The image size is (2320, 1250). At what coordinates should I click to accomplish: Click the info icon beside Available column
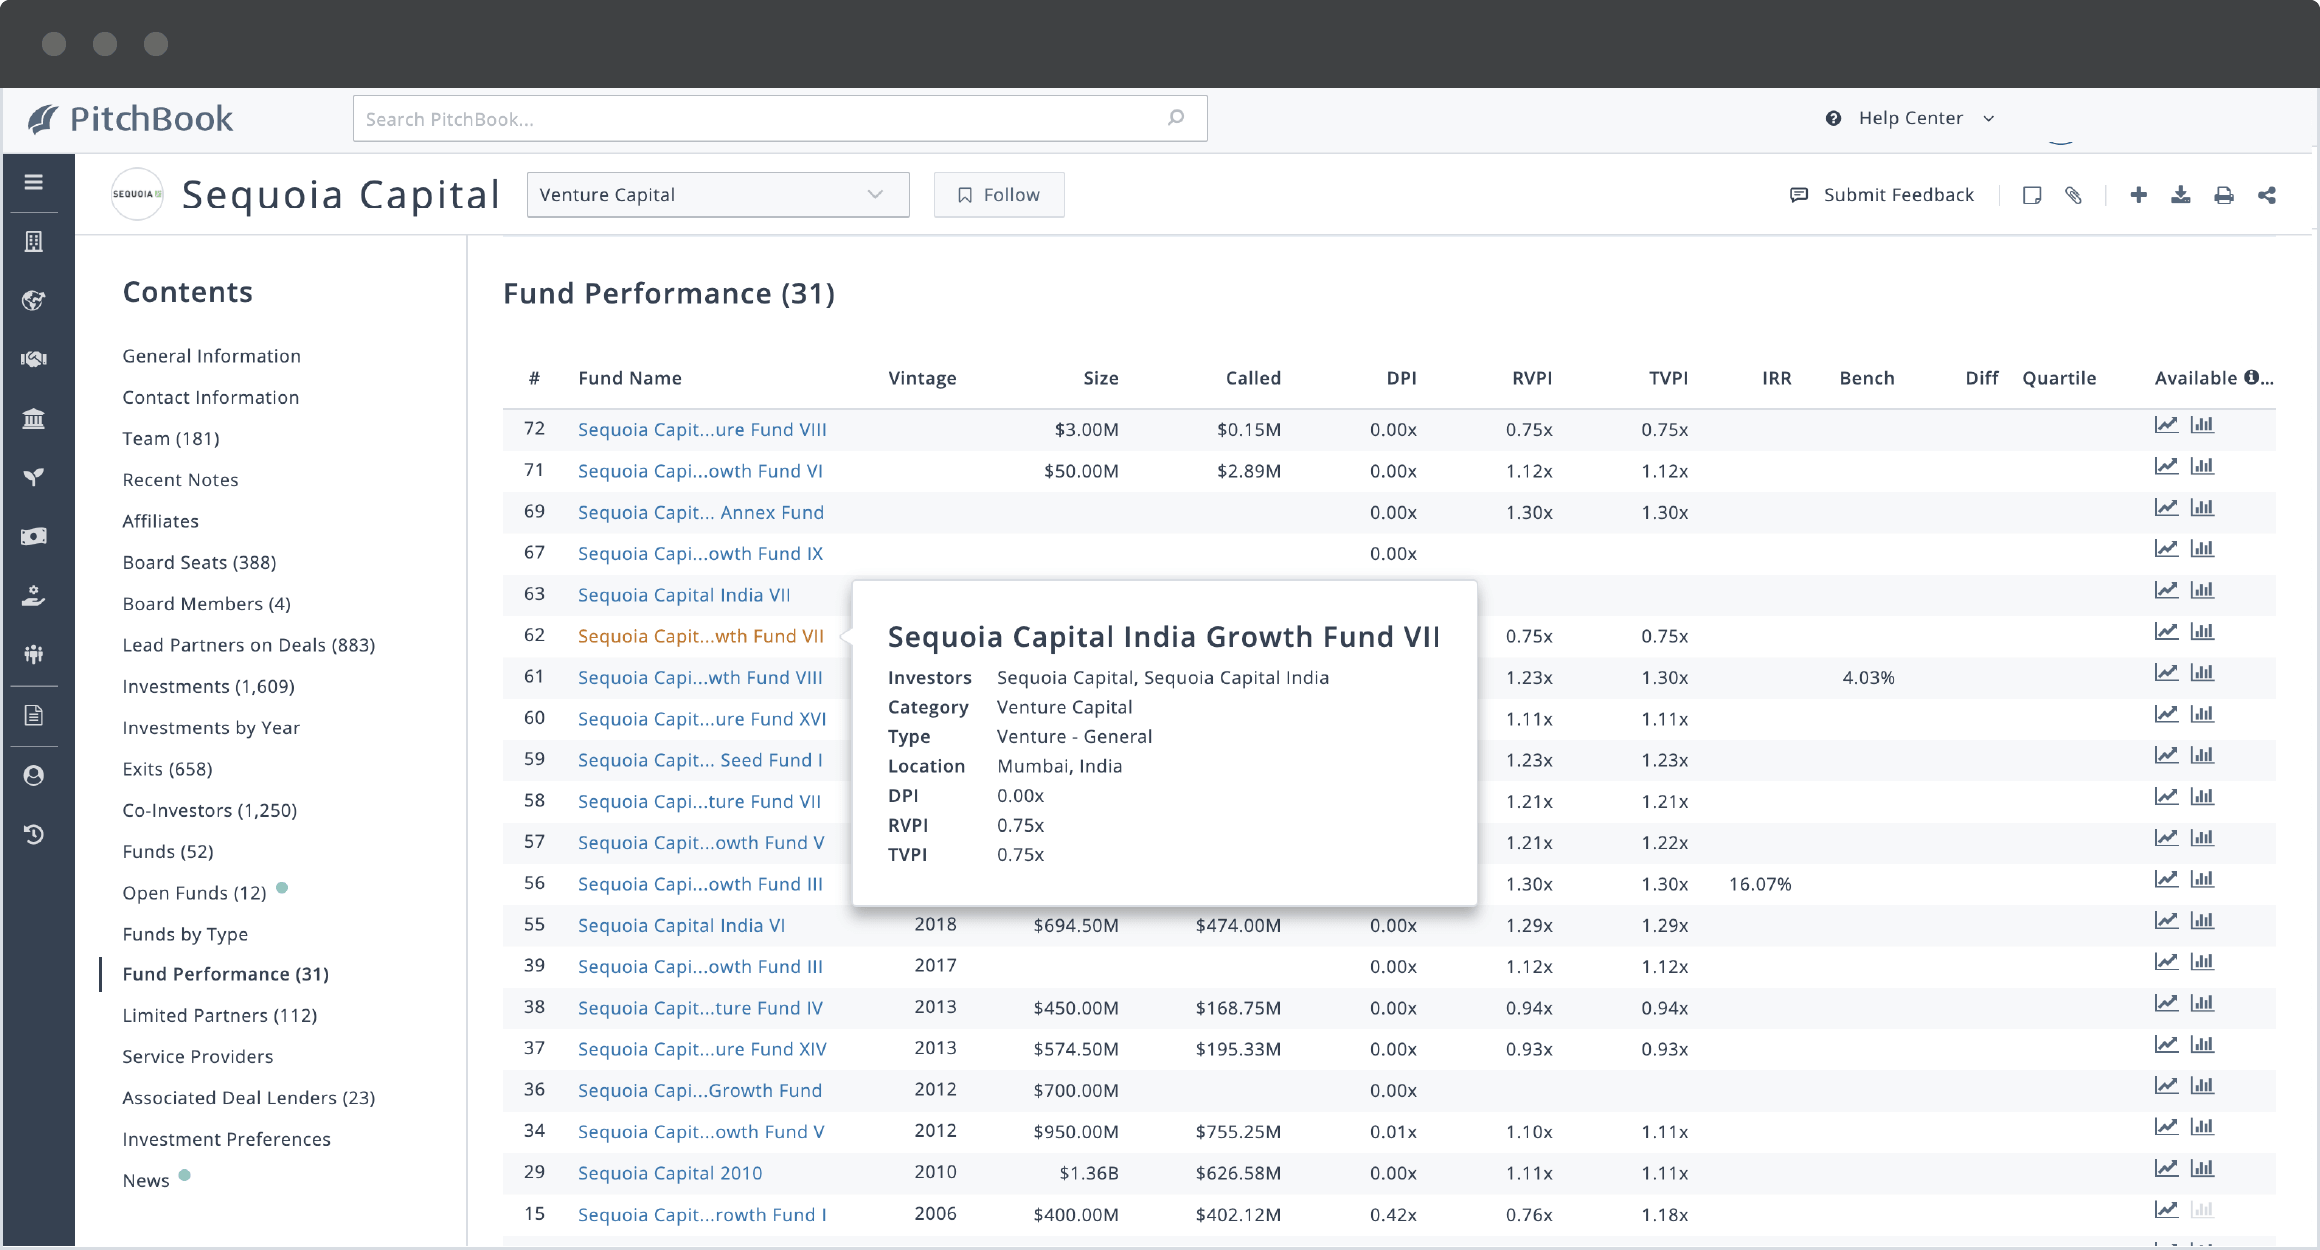[x=2251, y=377]
